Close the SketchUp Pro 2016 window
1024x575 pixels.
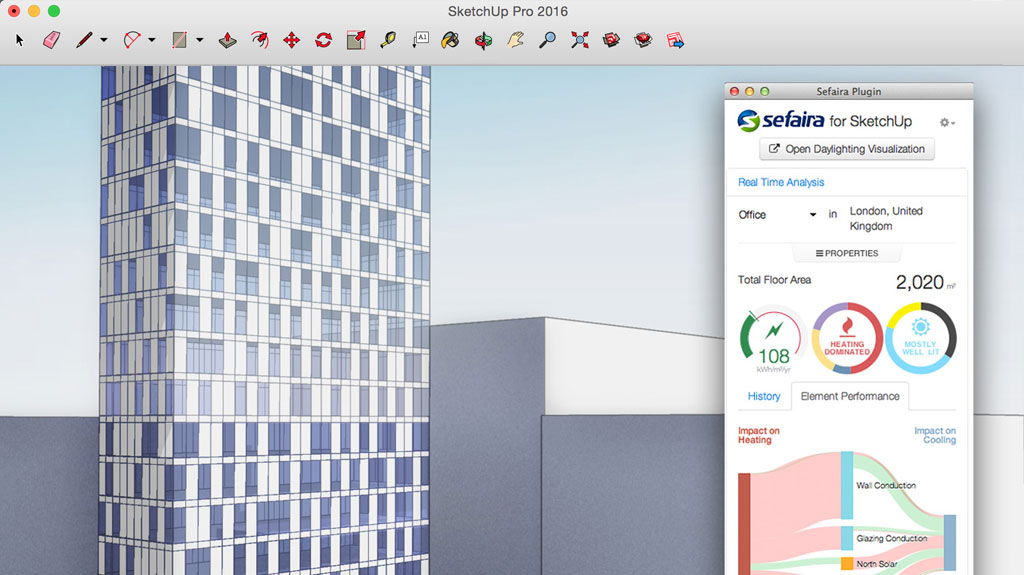coord(14,11)
